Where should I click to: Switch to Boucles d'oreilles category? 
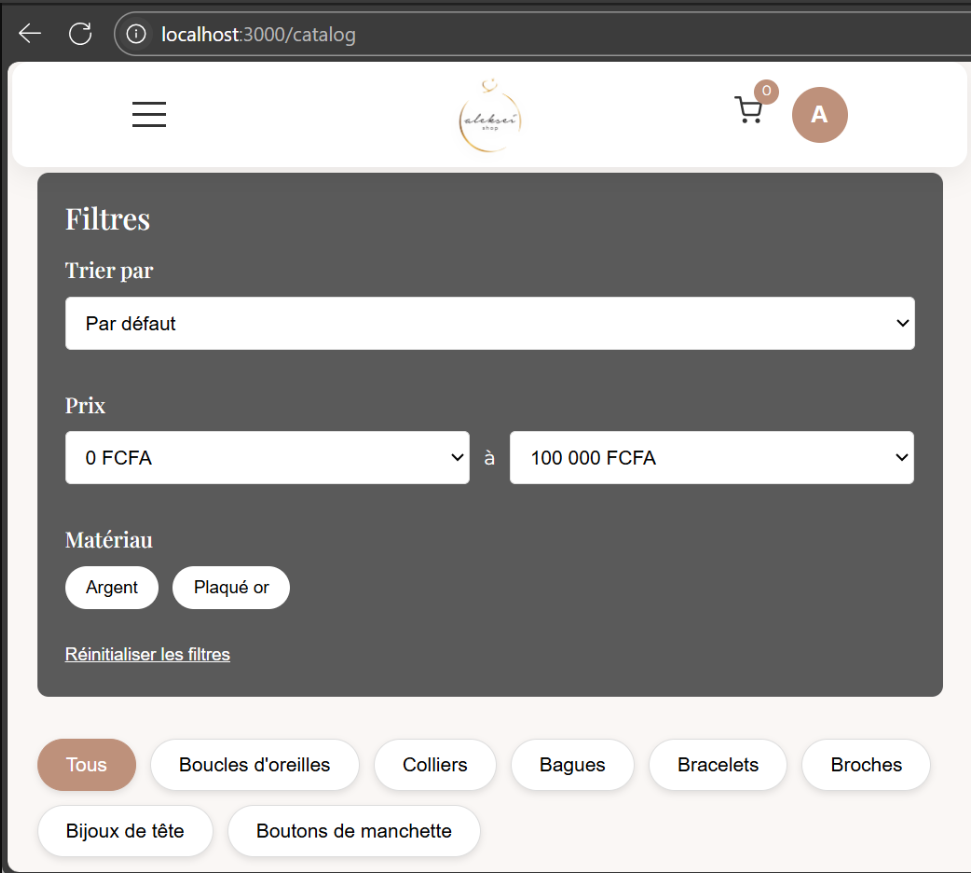coord(254,765)
